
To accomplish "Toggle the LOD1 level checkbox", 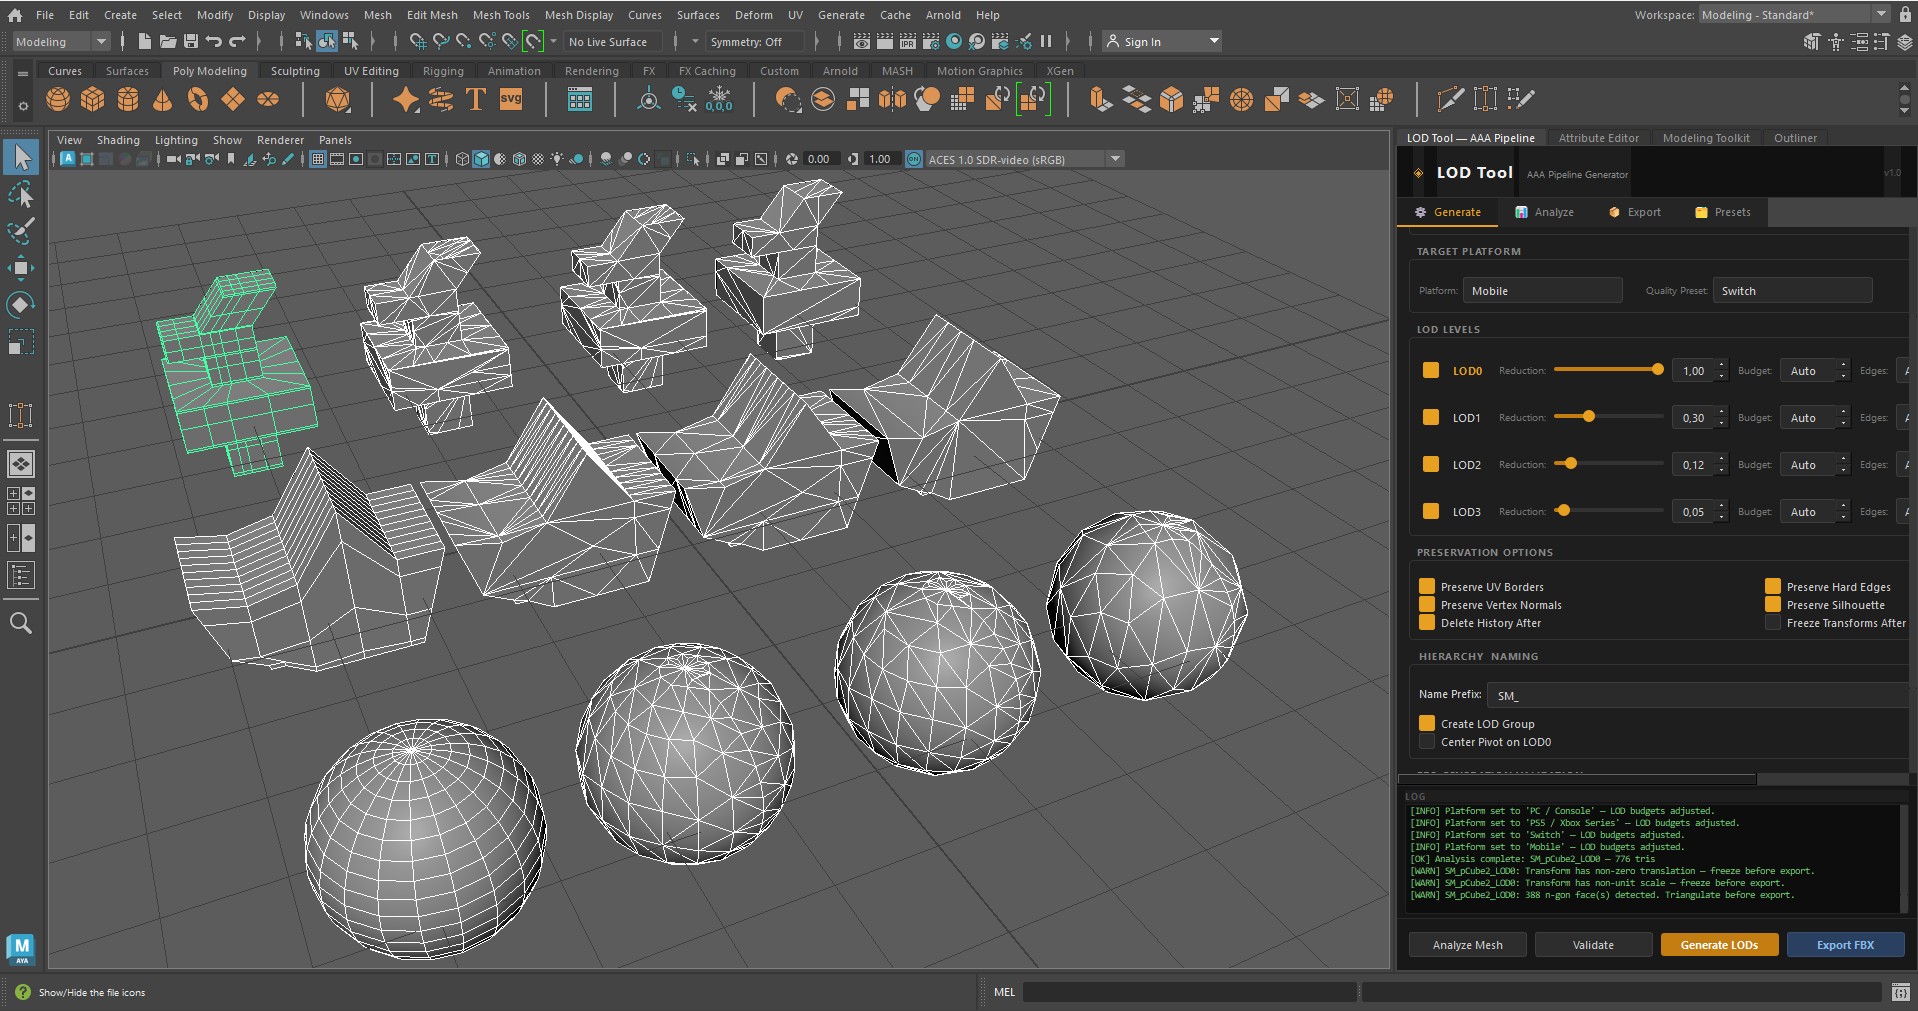I will click(x=1431, y=417).
